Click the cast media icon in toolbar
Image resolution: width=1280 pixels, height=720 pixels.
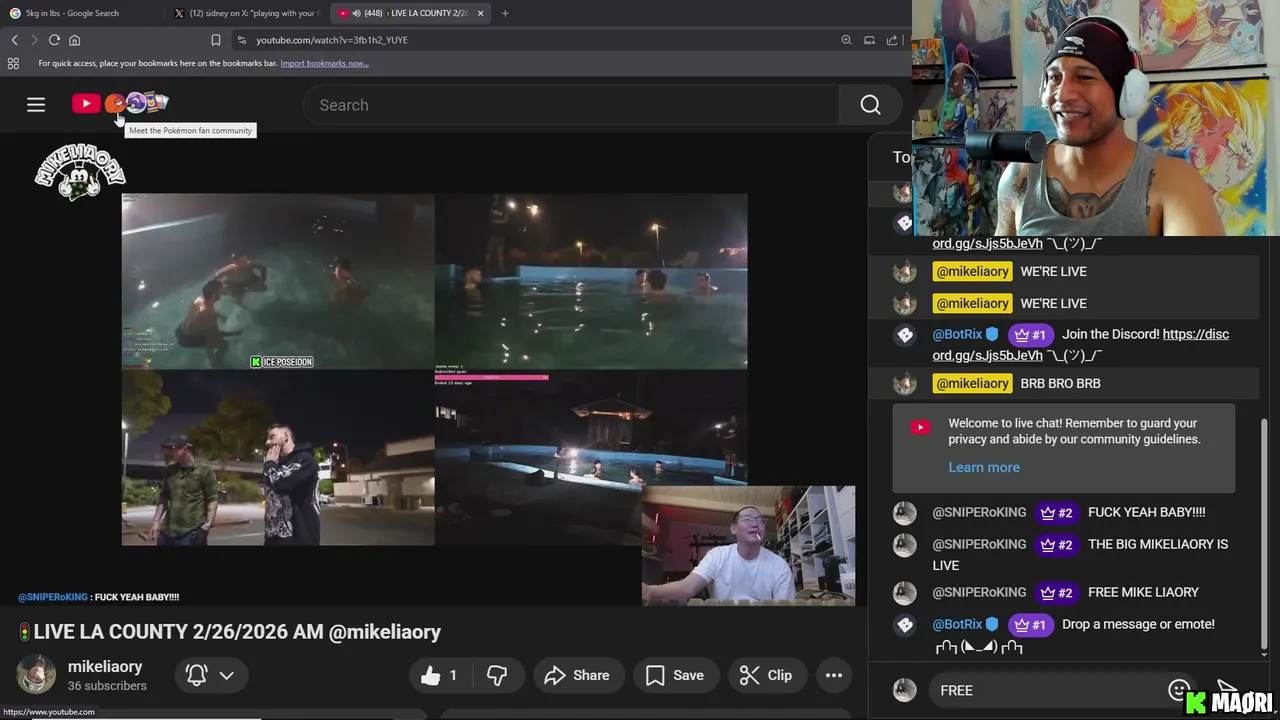pyautogui.click(x=869, y=40)
